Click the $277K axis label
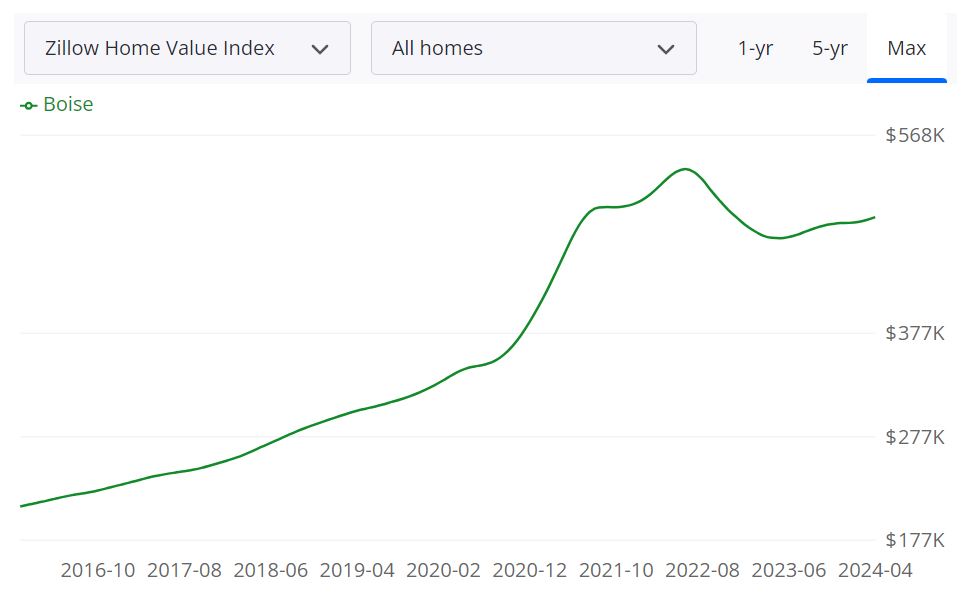The height and width of the screenshot is (593, 967). pyautogui.click(x=915, y=437)
